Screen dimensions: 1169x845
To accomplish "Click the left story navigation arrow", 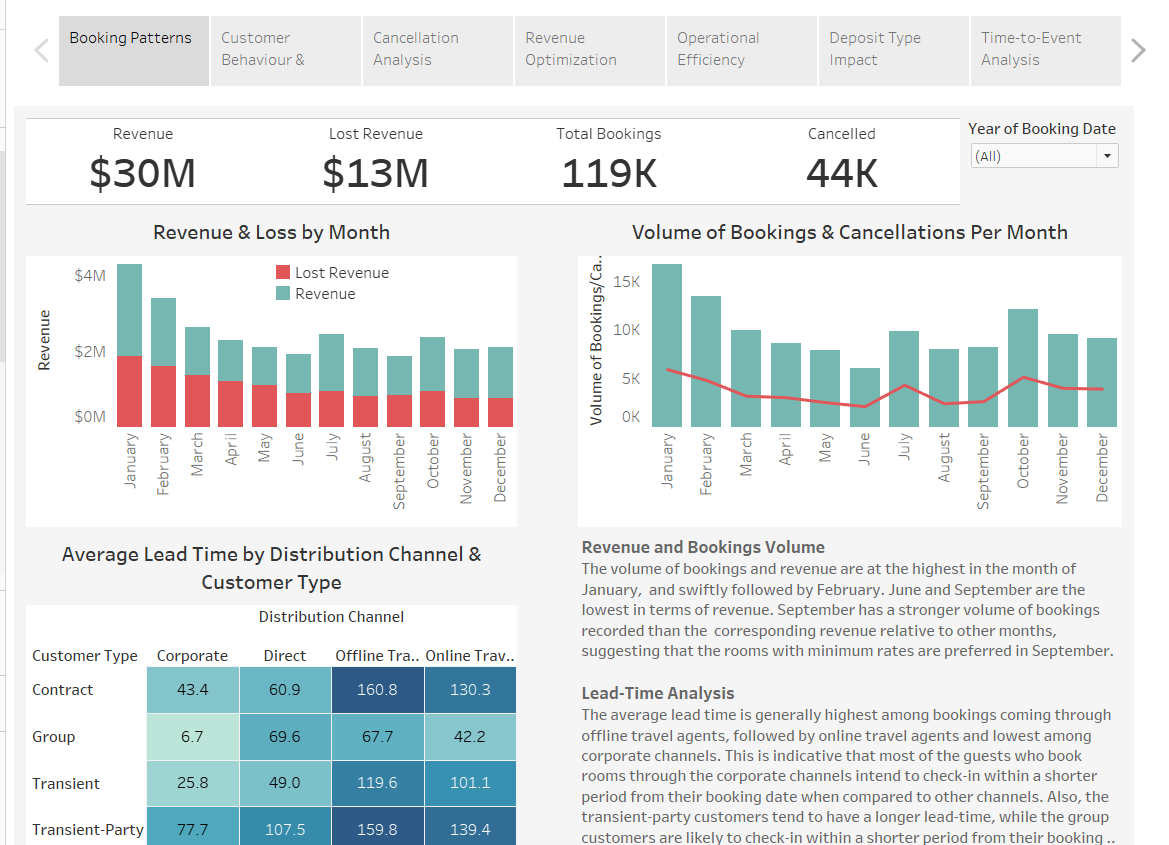I will pos(41,50).
